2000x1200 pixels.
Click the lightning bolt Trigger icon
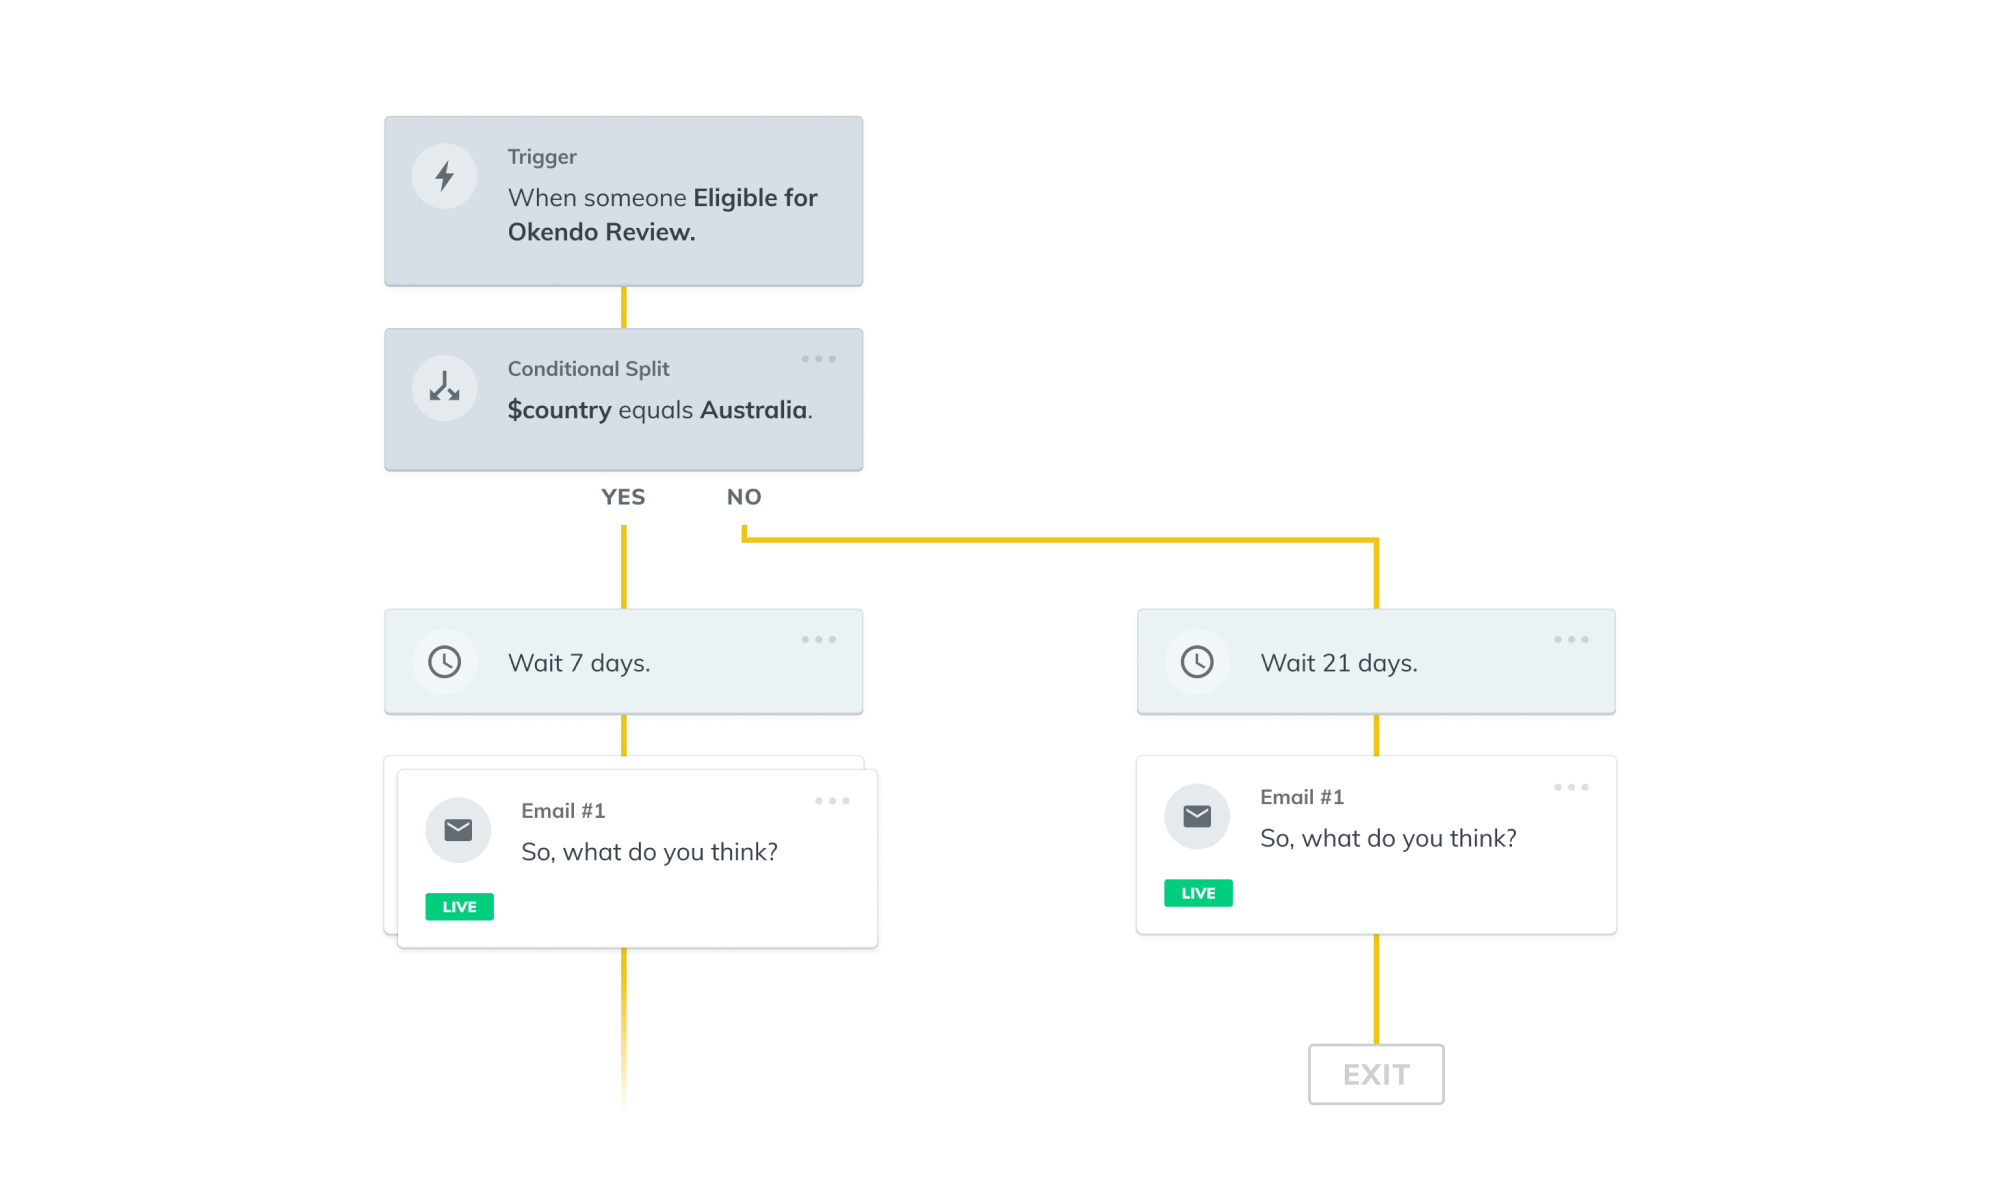click(x=444, y=177)
